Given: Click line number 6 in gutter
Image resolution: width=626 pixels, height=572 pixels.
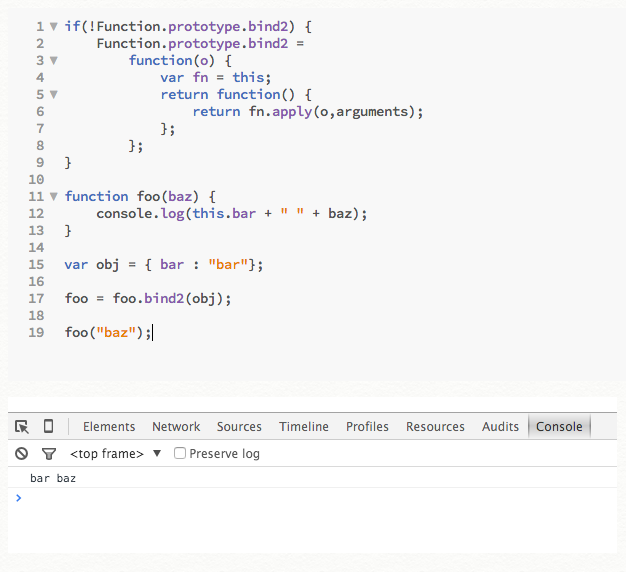Looking at the screenshot, I should [40, 111].
